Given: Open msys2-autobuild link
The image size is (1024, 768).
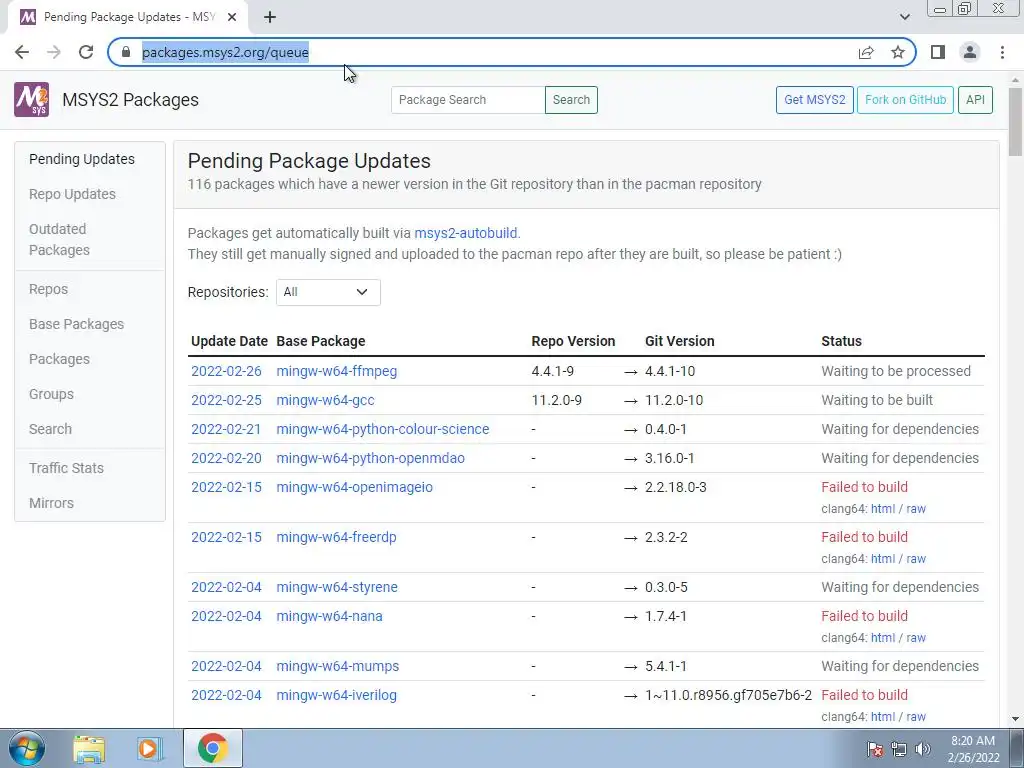Looking at the screenshot, I should pos(466,233).
